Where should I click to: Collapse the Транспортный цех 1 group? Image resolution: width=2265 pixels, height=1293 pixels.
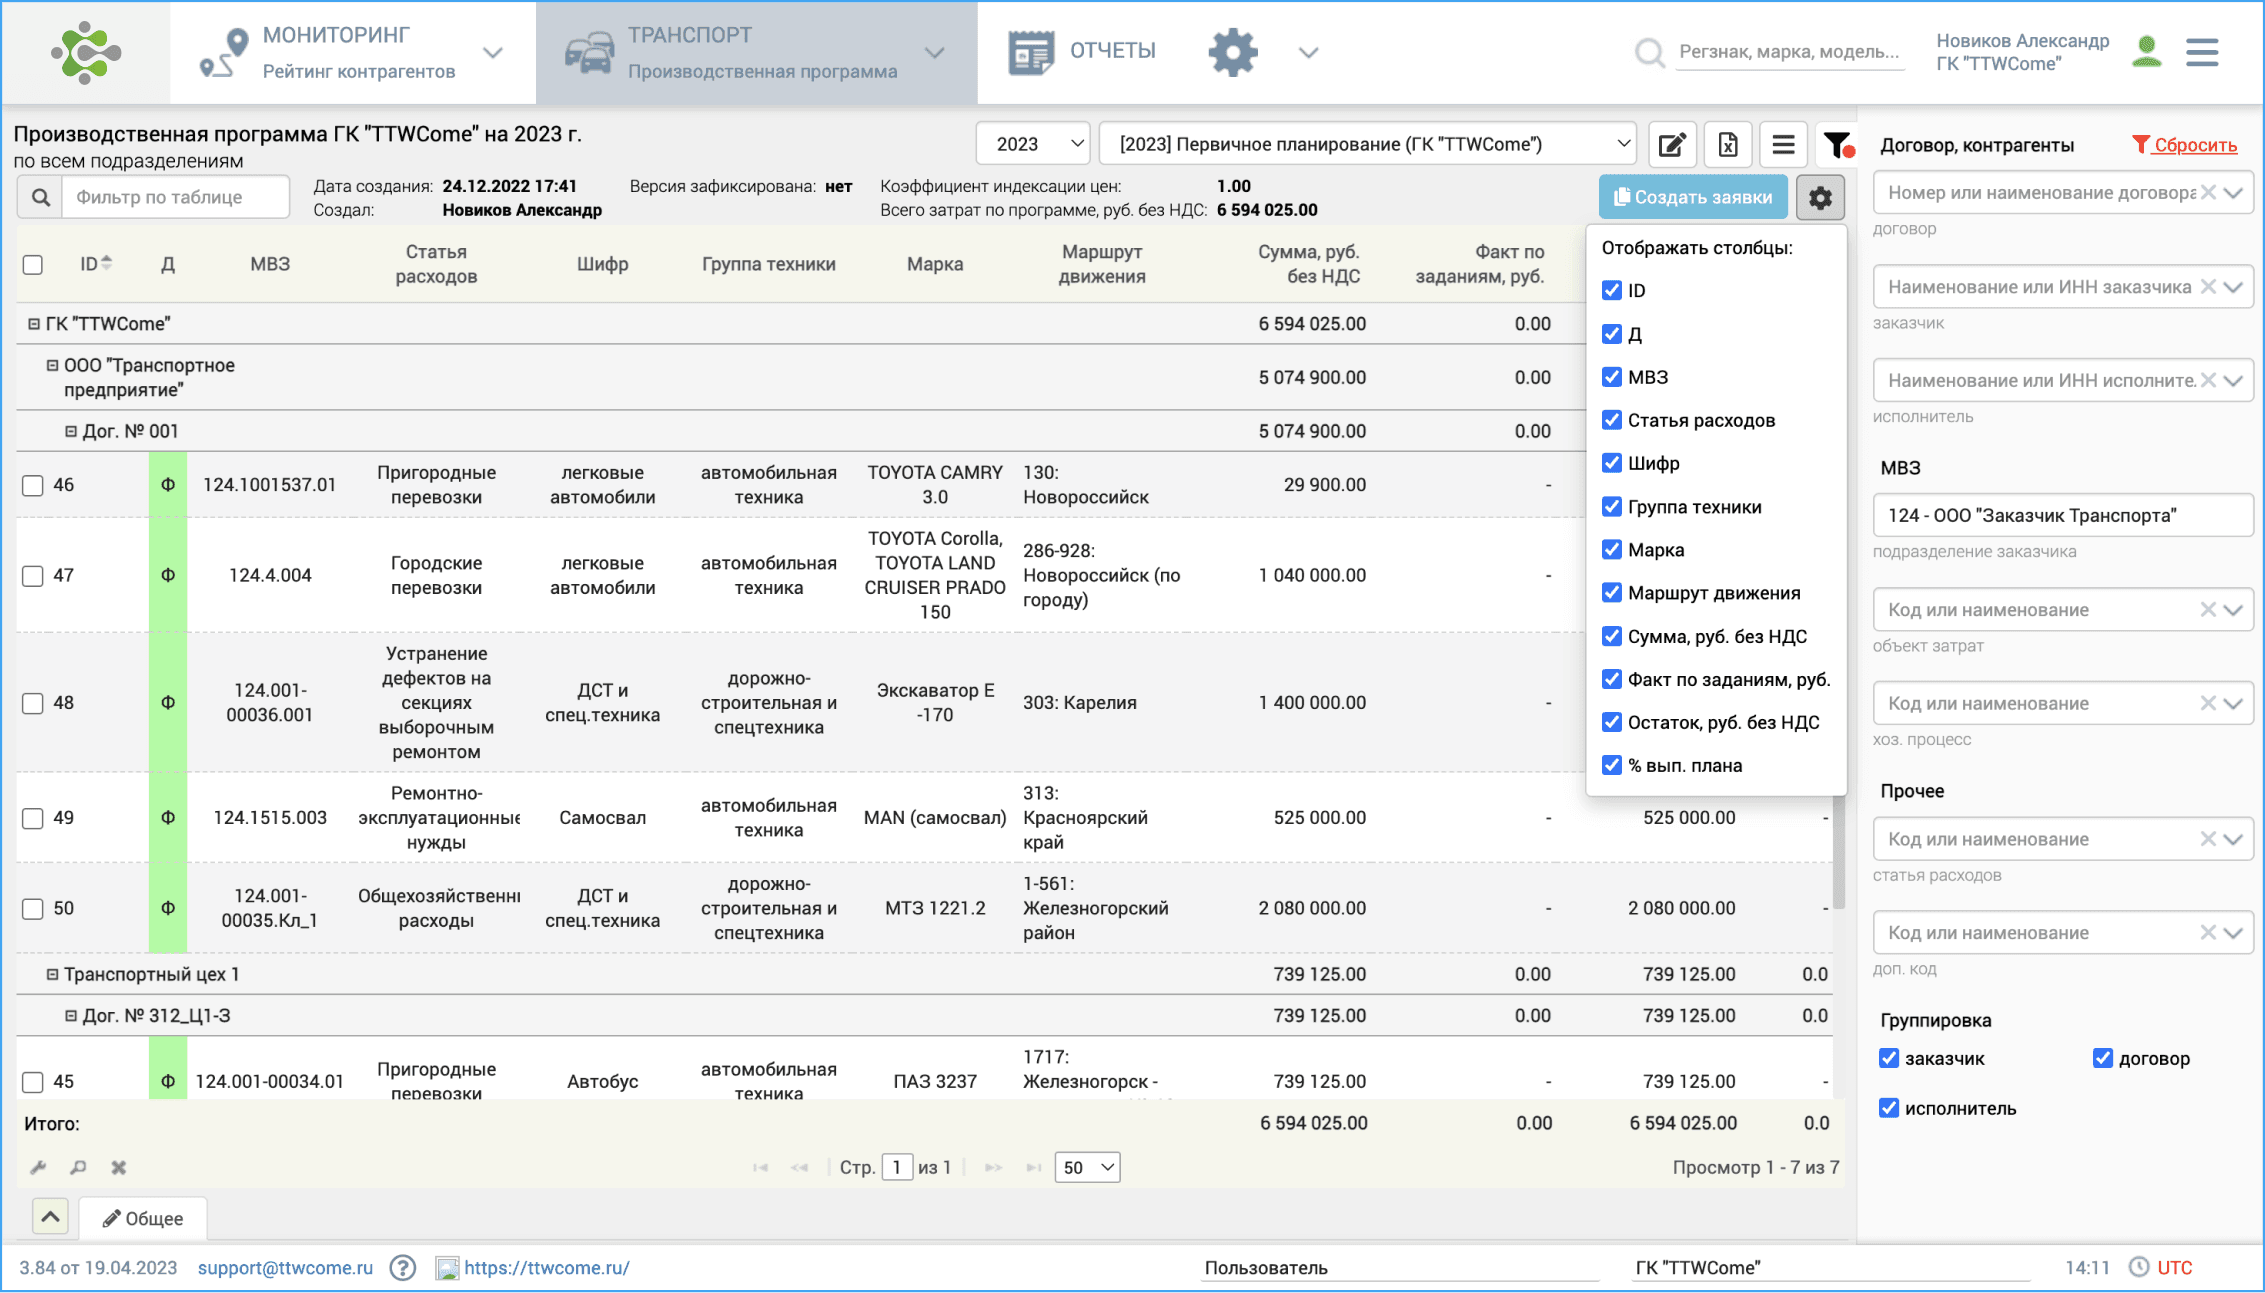coord(52,974)
